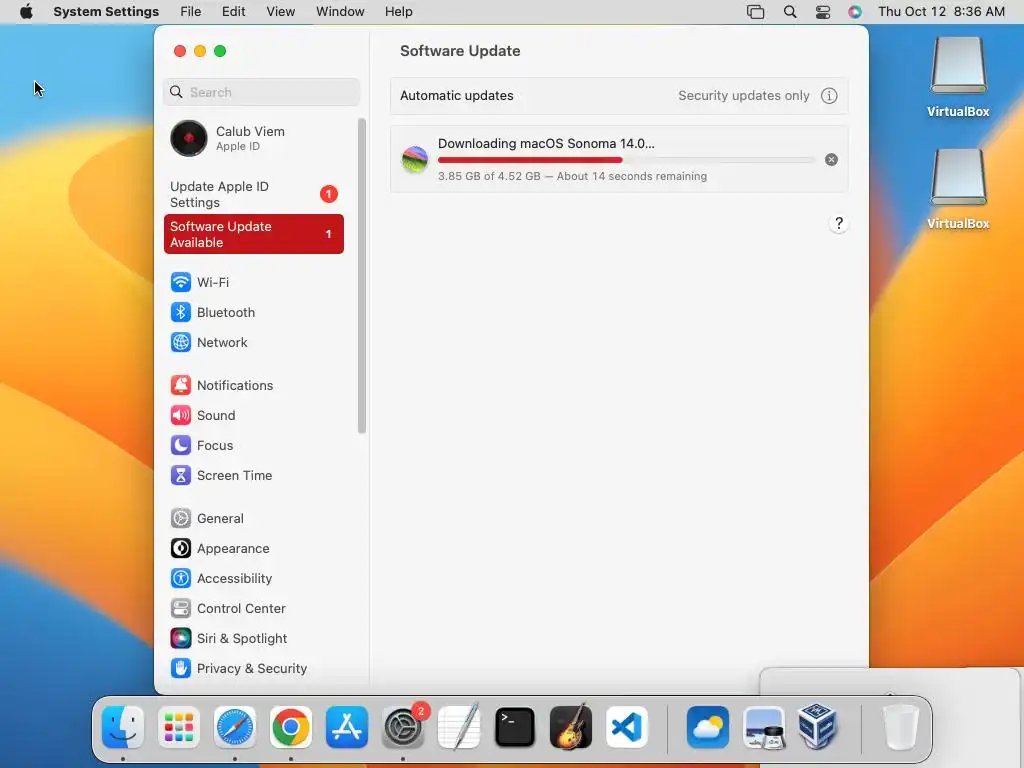Open Control Center from menu bar
This screenshot has height=768, width=1024.
[x=823, y=12]
